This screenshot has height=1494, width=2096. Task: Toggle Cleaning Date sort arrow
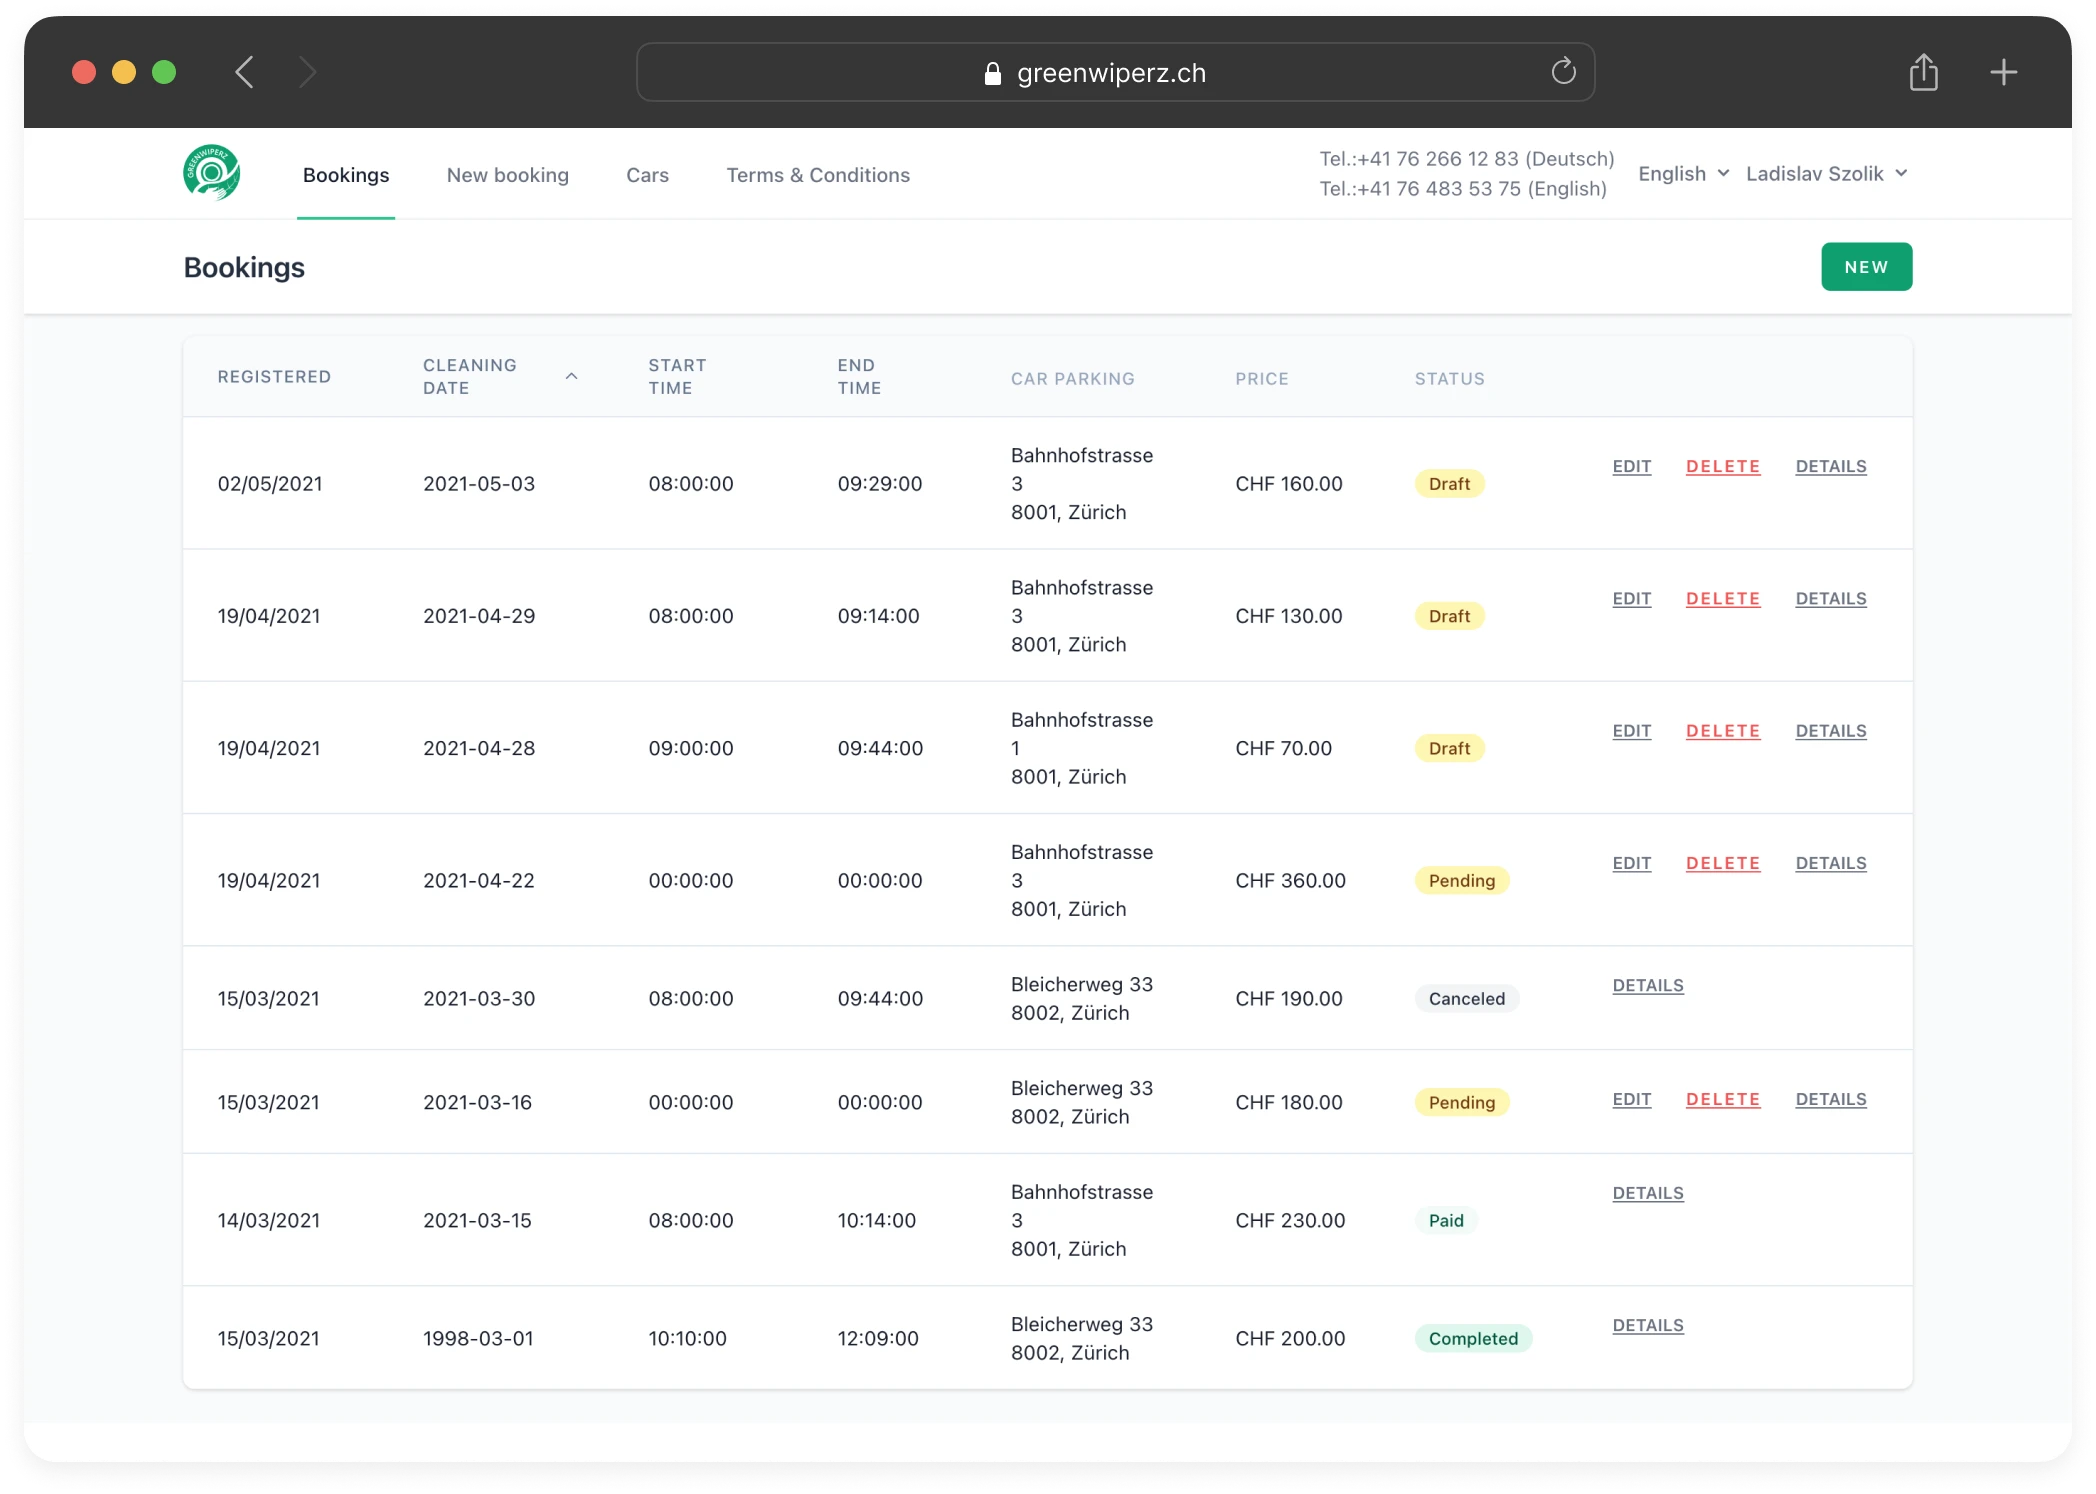point(572,376)
